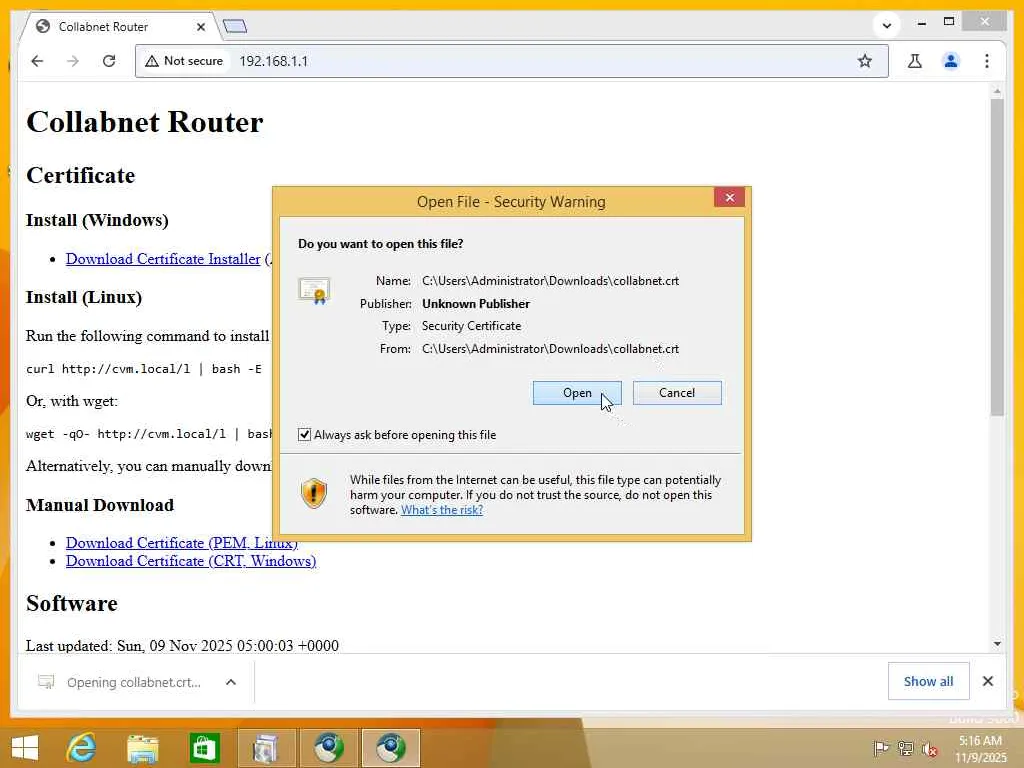The image size is (1024, 768).
Task: Open the Chrome profile avatar
Action: pos(951,61)
